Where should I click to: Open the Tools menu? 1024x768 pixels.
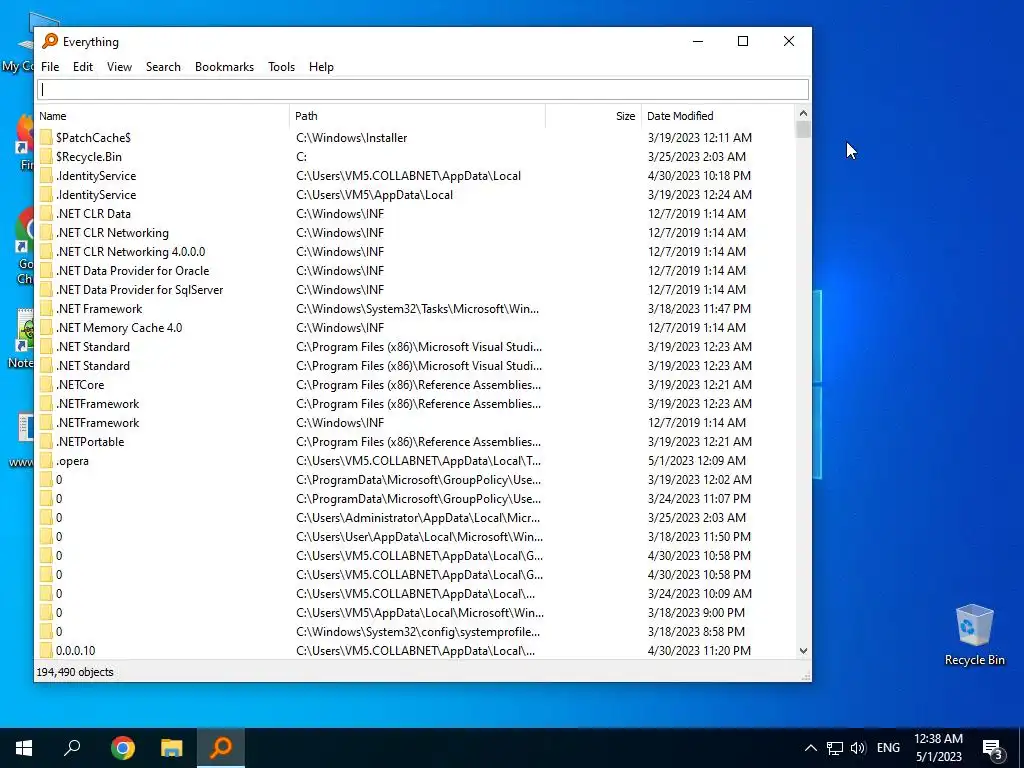pos(281,67)
